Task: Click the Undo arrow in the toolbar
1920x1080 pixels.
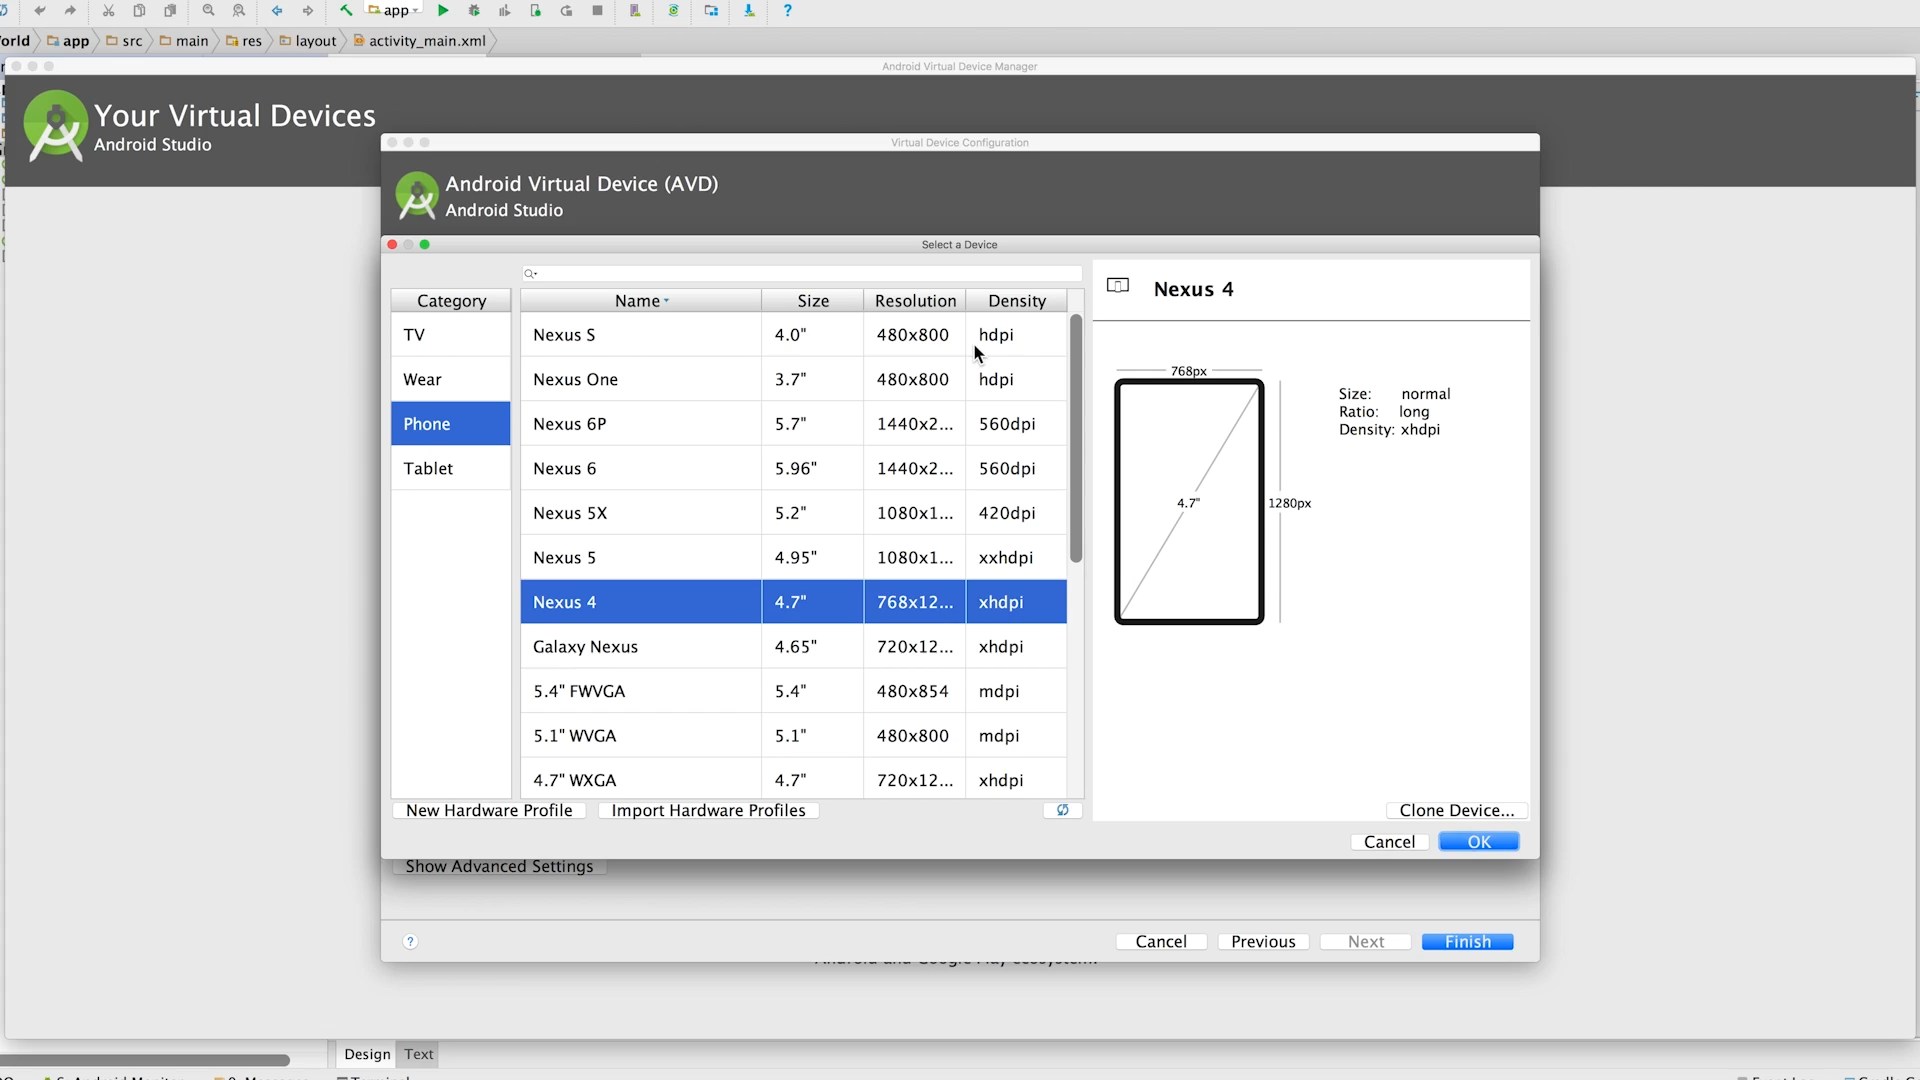Action: tap(40, 11)
